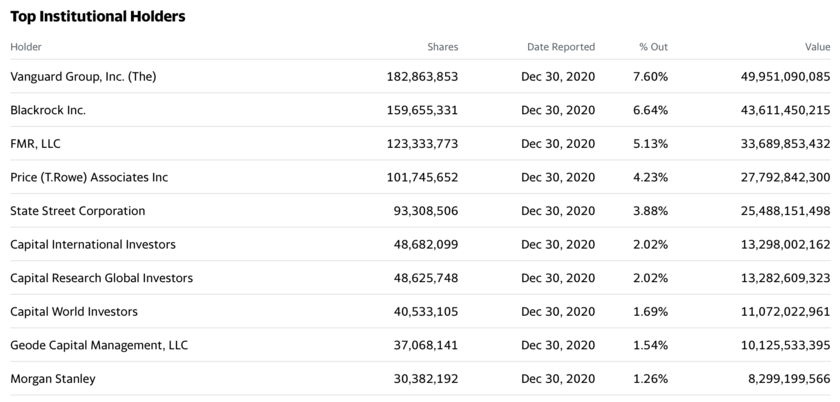Click Dec 30, 2020 in Price (T.Rowe) row
This screenshot has height=402, width=840.
pos(558,177)
